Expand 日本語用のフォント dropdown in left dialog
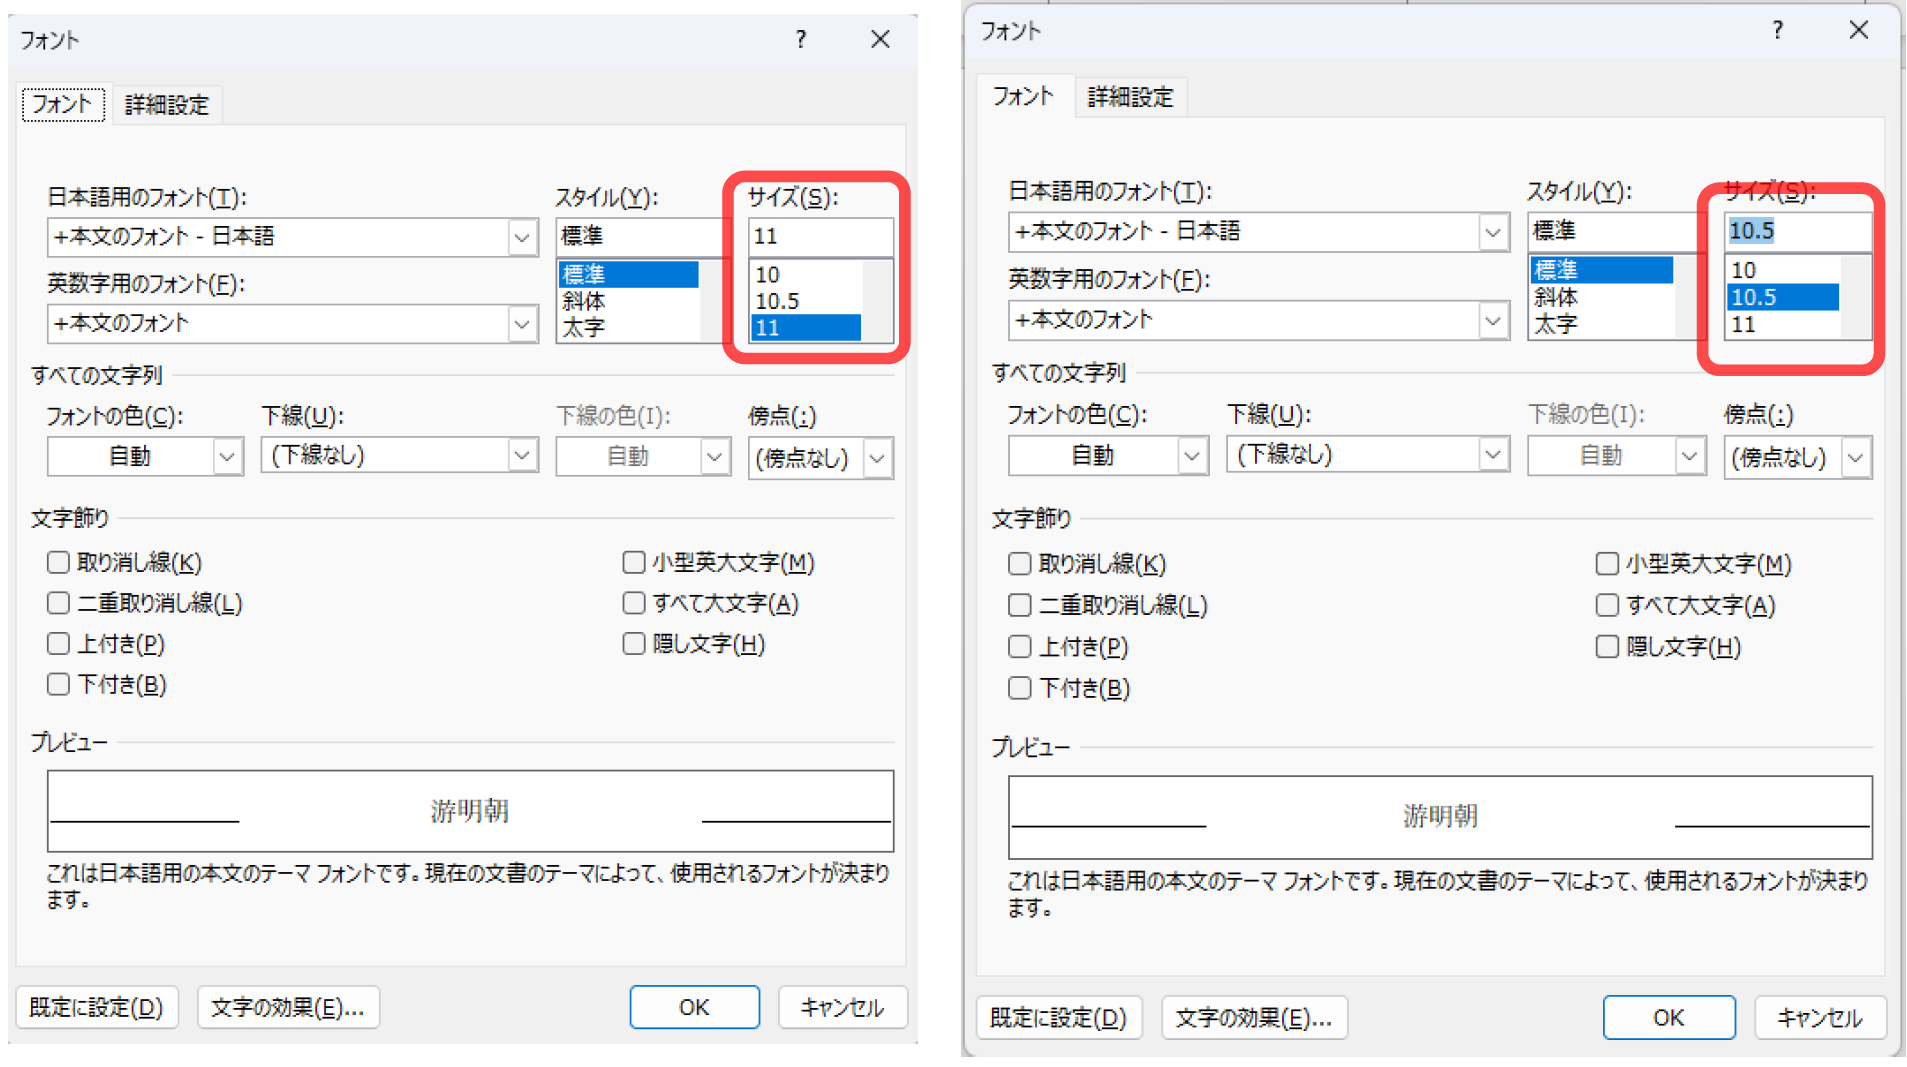Viewport: 1907px width, 1067px height. pyautogui.click(x=522, y=237)
